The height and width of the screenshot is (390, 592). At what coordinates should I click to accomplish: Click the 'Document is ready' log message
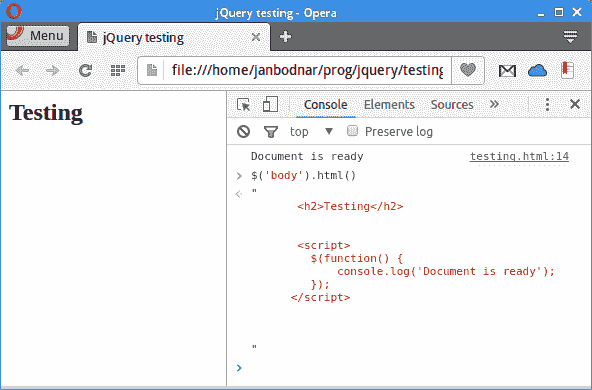click(x=307, y=156)
